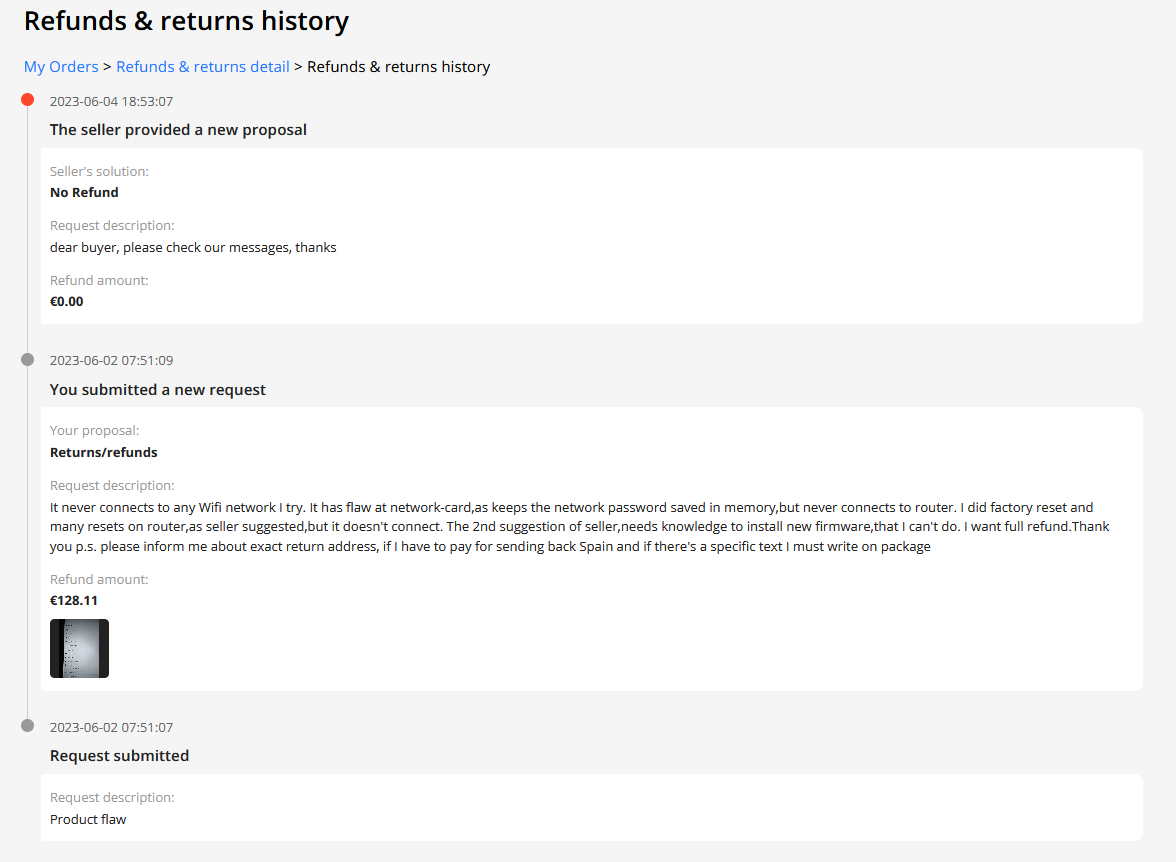Click the 2023-06-02 07:51:09 timestamp
Image resolution: width=1176 pixels, height=862 pixels.
(111, 360)
